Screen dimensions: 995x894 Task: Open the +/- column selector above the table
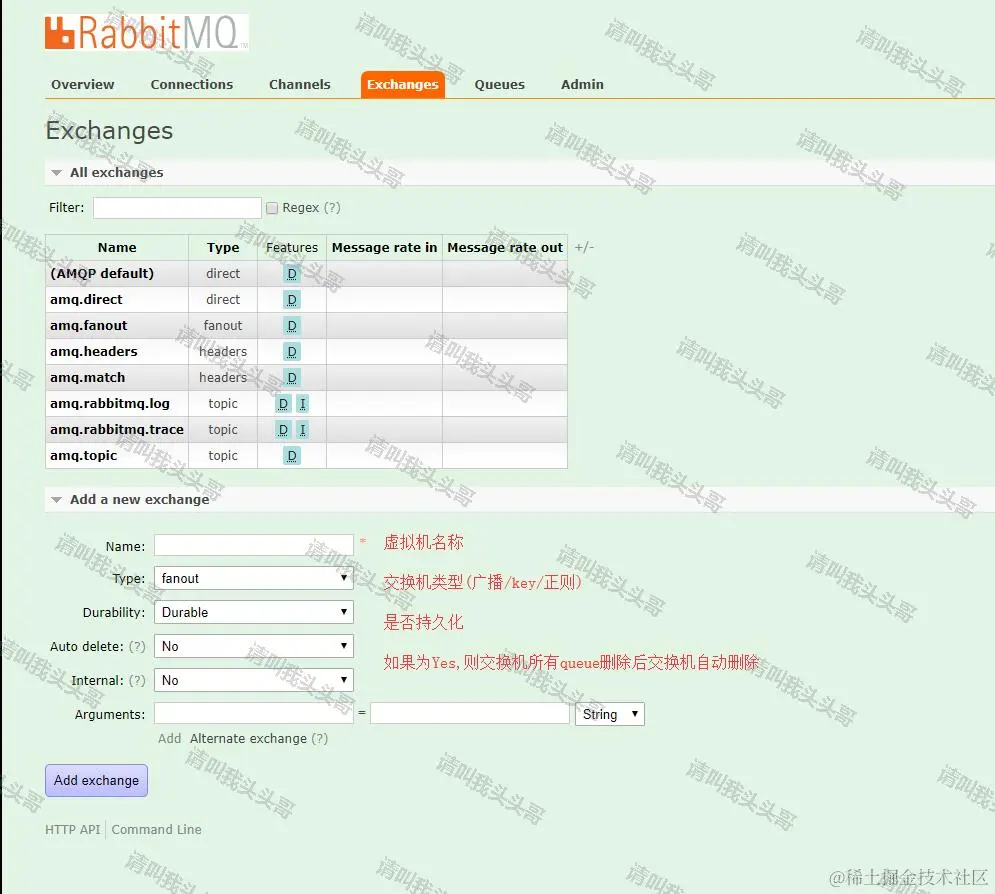[583, 247]
